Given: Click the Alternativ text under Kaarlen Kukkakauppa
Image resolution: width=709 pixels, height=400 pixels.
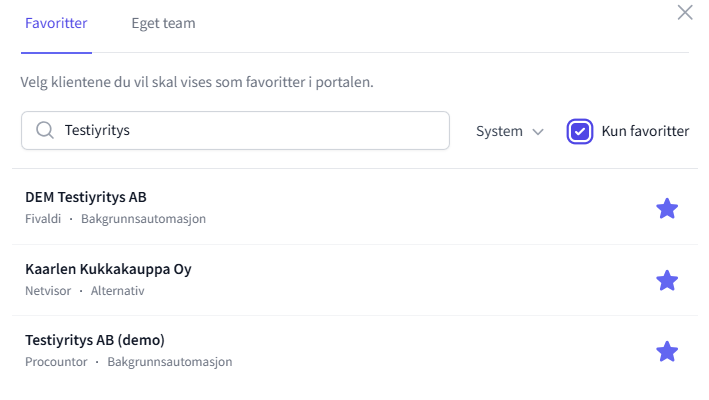Looking at the screenshot, I should click(x=118, y=290).
